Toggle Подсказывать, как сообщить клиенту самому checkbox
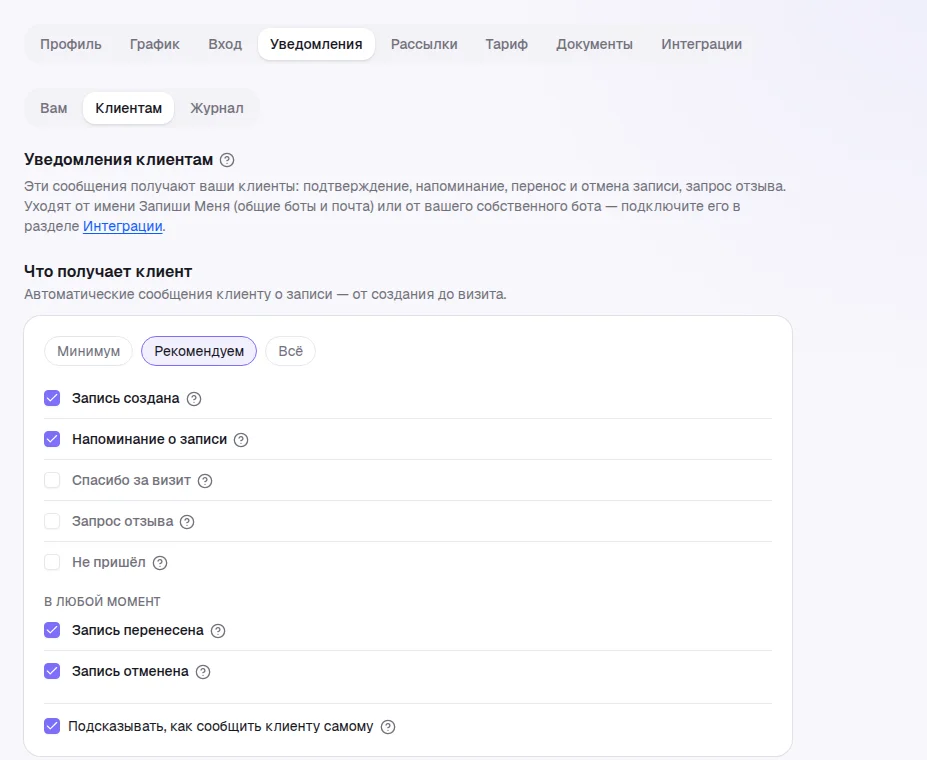 click(52, 726)
